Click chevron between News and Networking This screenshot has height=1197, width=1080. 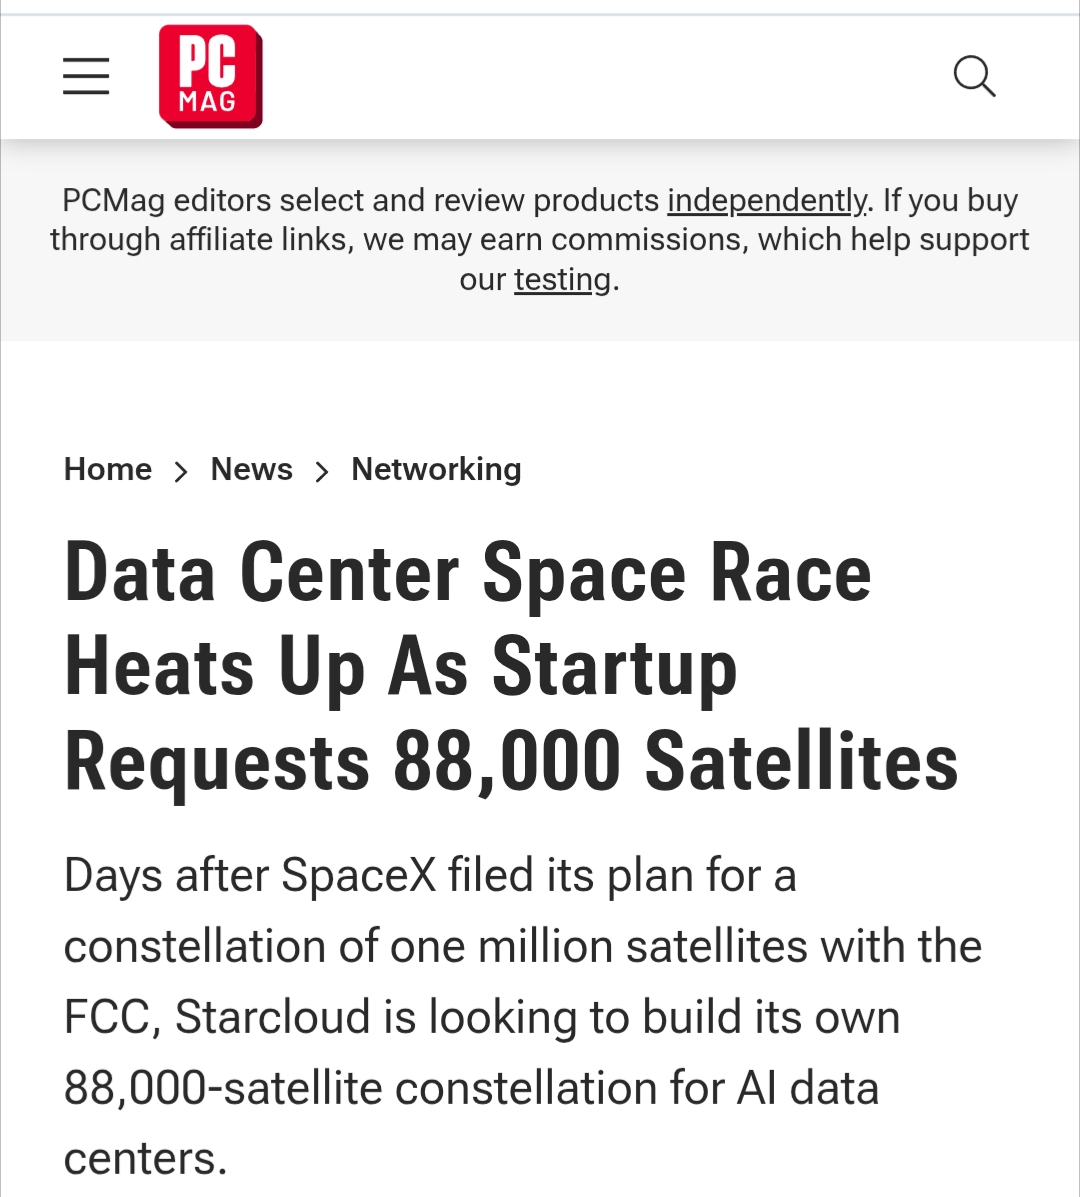322,471
